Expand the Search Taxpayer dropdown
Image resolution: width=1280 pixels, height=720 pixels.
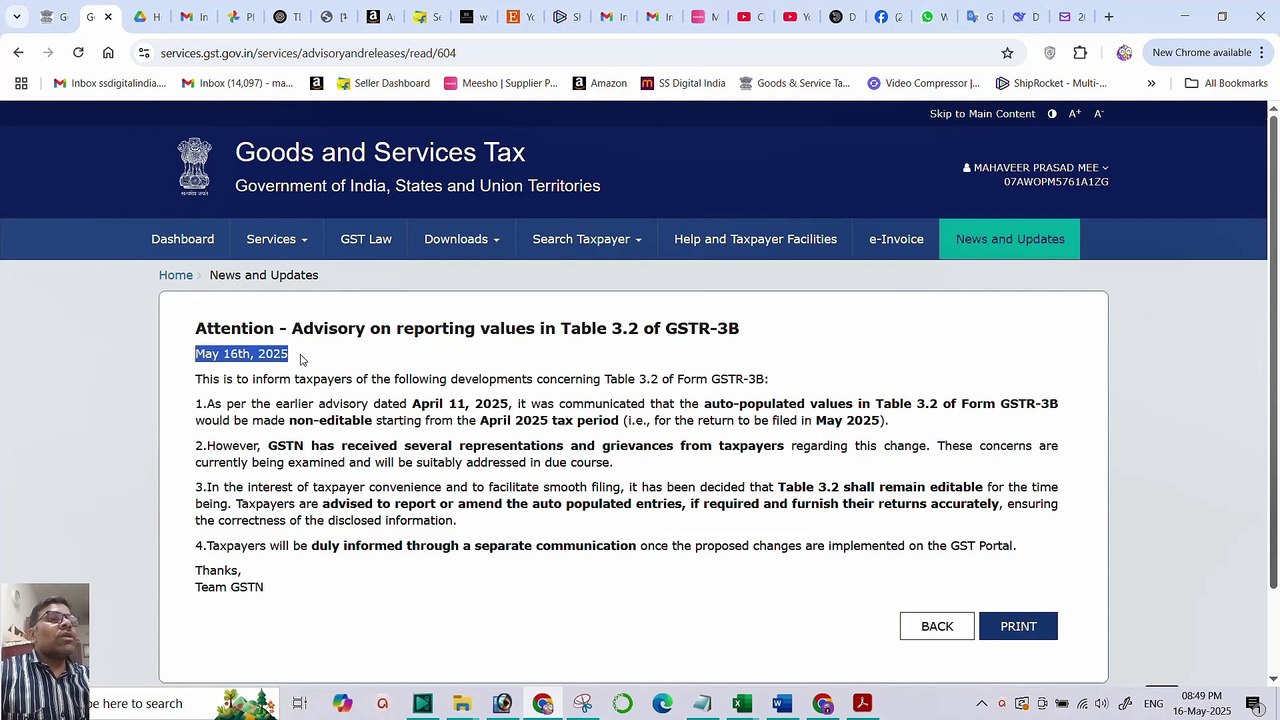click(587, 239)
